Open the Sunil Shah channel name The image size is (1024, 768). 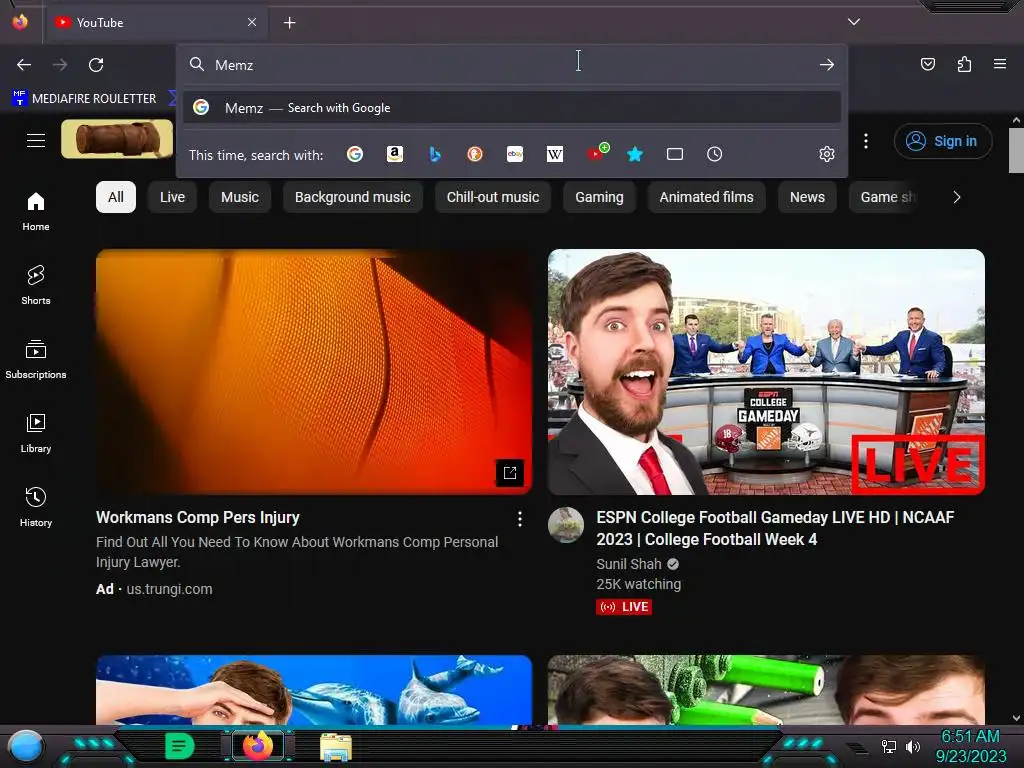tap(629, 564)
